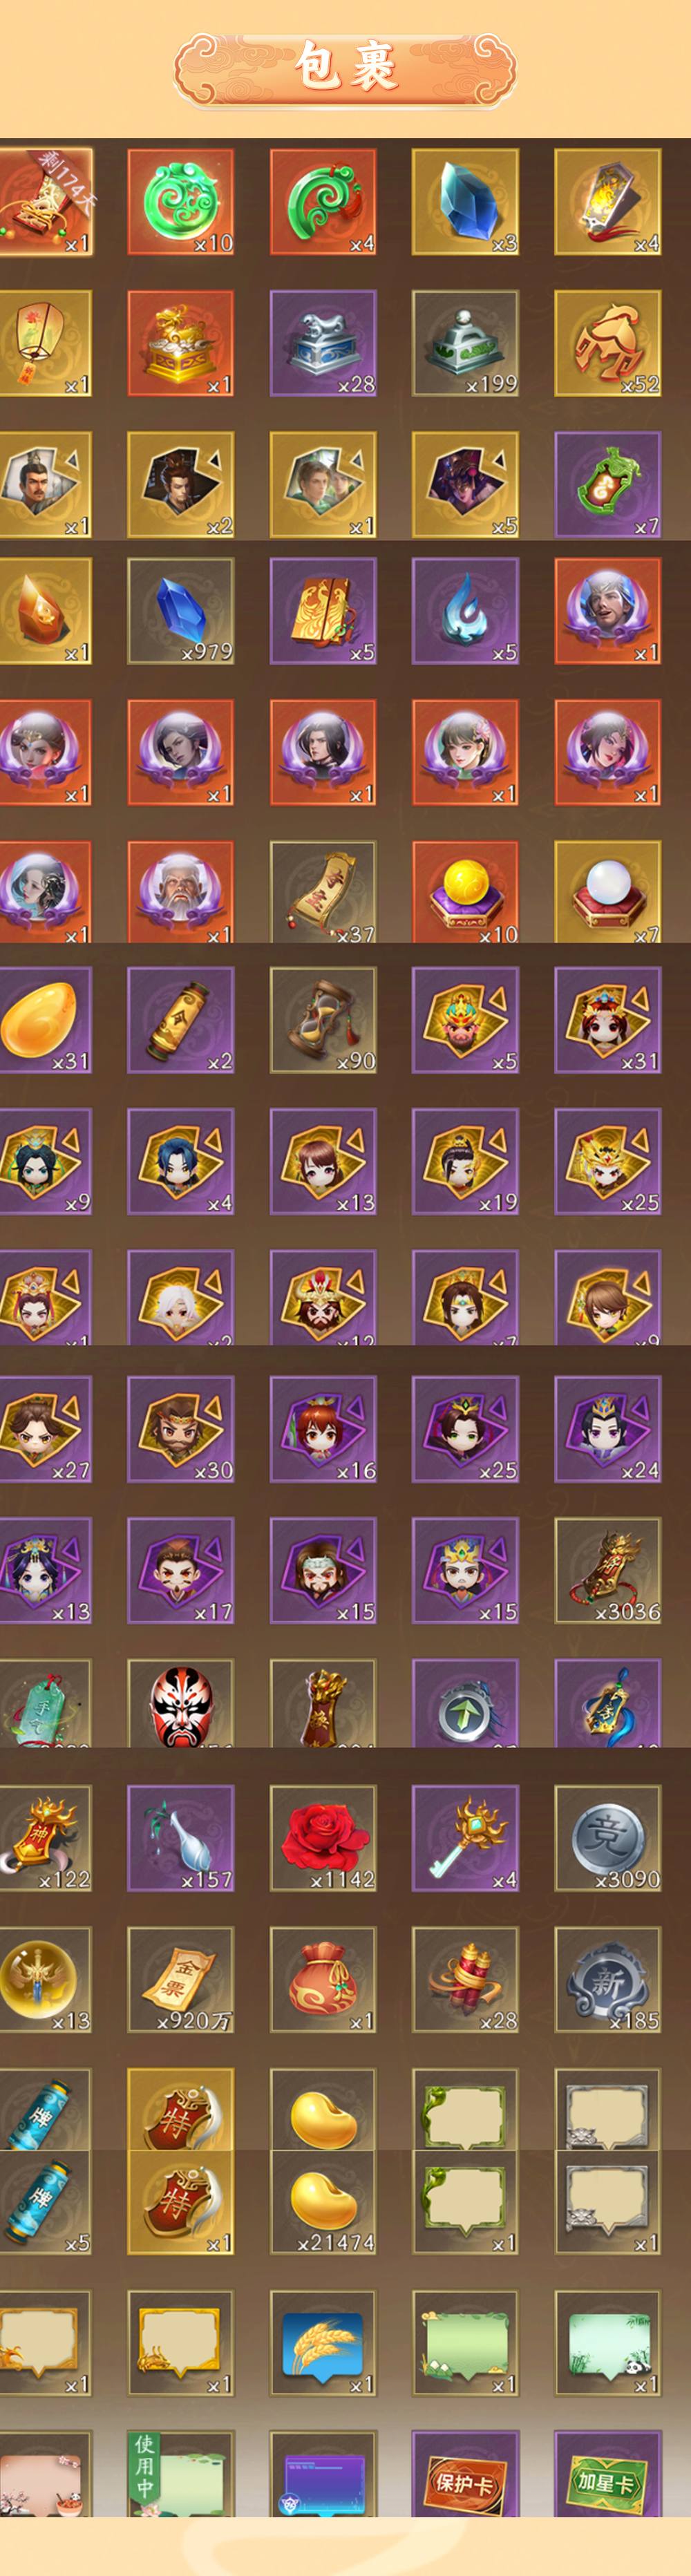This screenshot has width=691, height=2576.
Task: Select the green jade dragon ring x10
Action: coord(180,202)
